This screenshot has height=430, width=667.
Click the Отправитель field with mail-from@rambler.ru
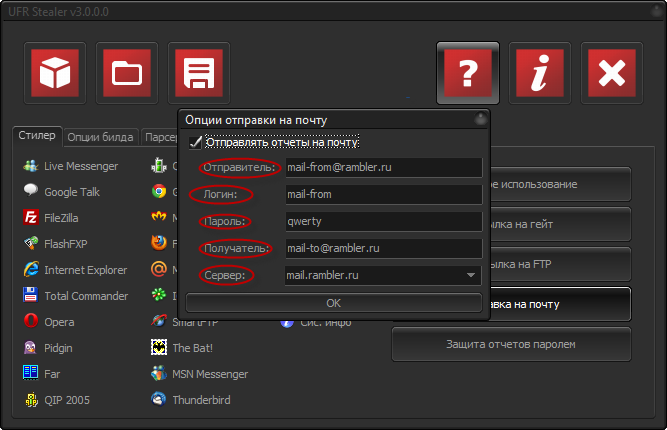[384, 168]
